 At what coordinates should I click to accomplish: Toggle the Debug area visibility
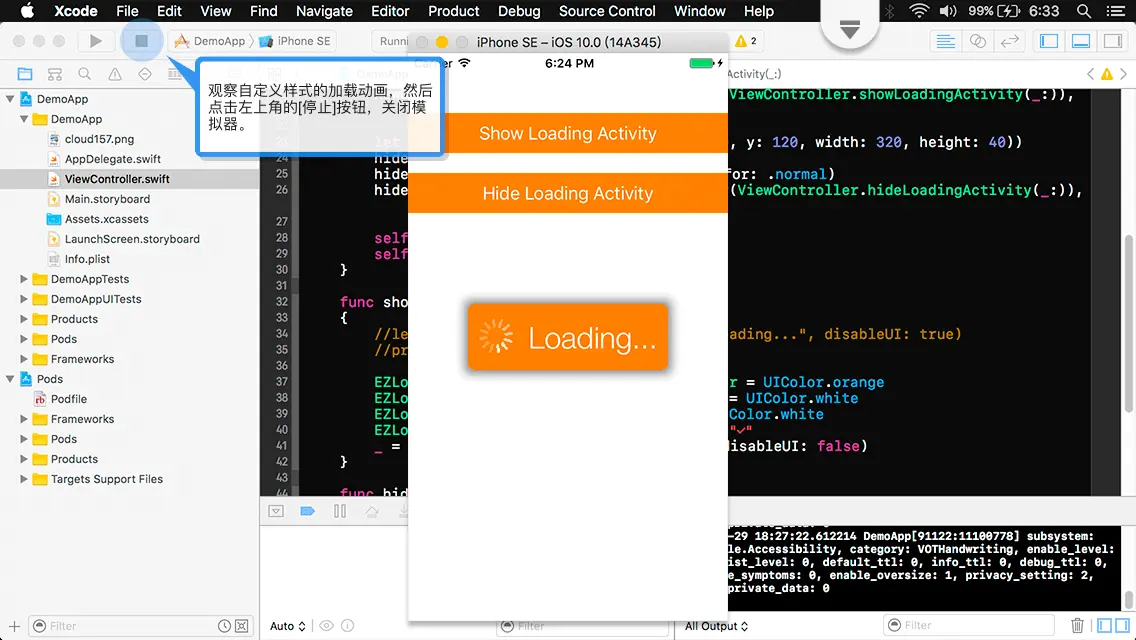1081,41
